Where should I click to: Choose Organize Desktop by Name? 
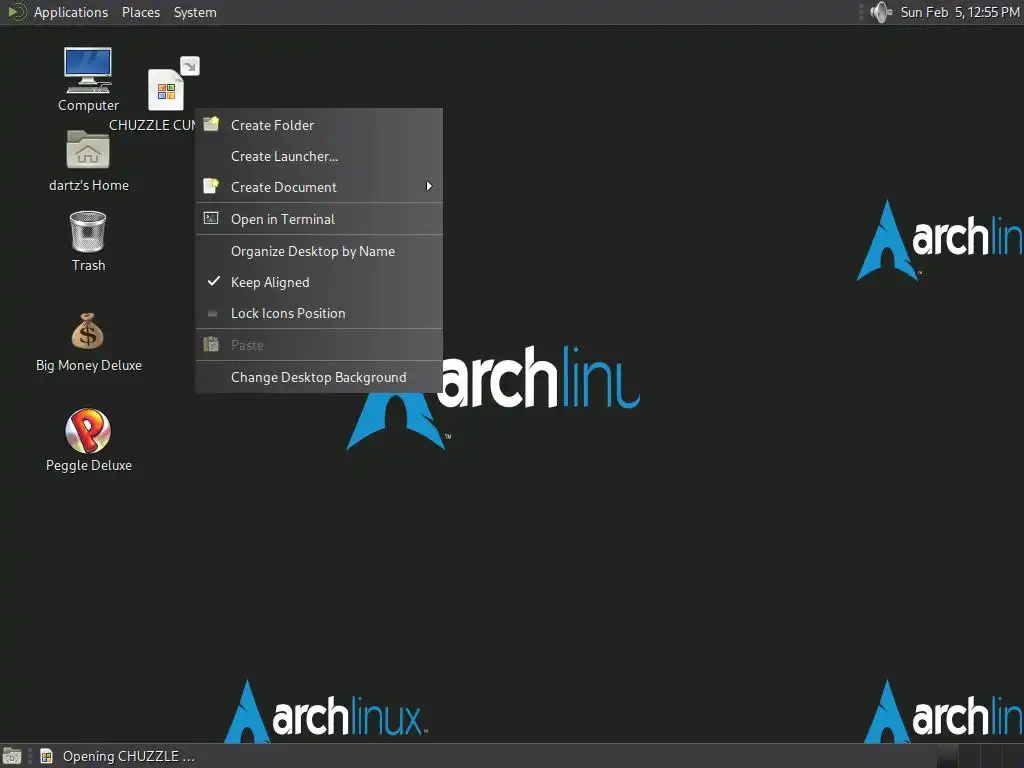coord(319,251)
